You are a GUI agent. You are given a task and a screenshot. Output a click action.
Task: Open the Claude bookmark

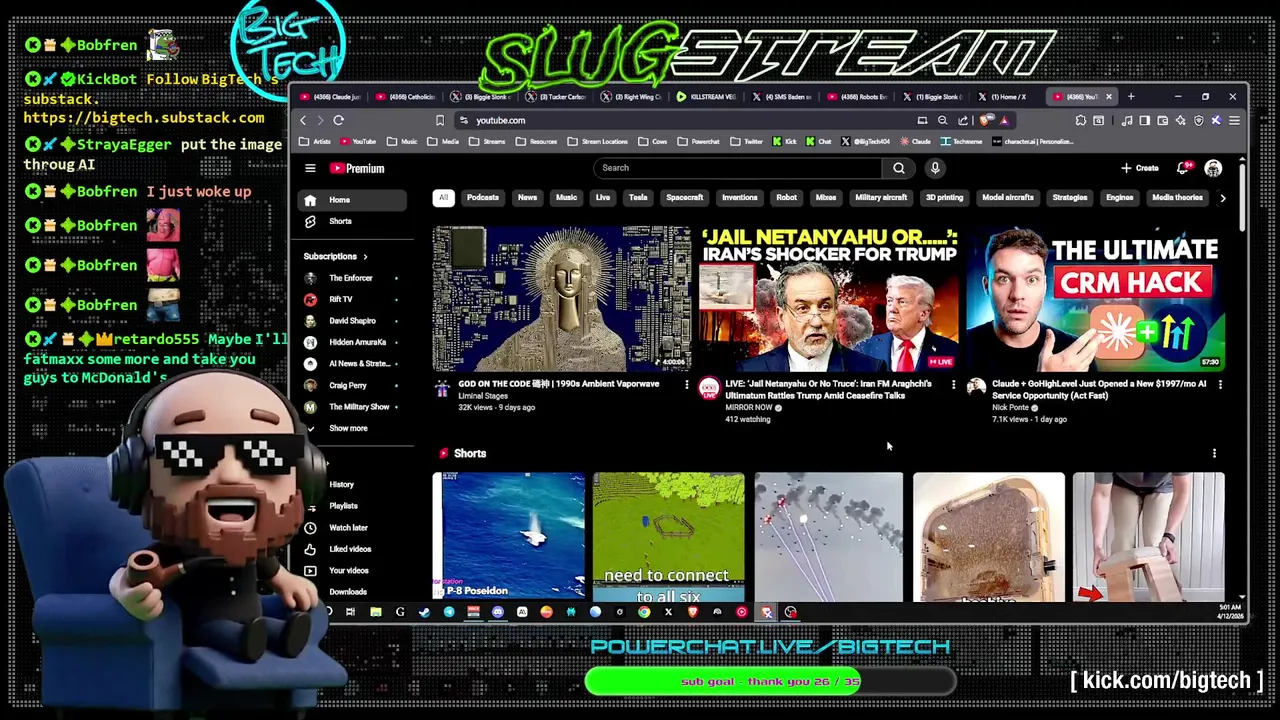tap(914, 142)
